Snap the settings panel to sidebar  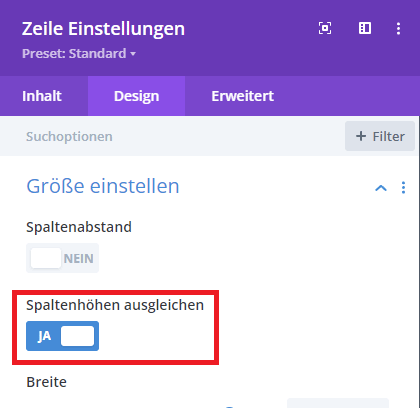[x=365, y=28]
